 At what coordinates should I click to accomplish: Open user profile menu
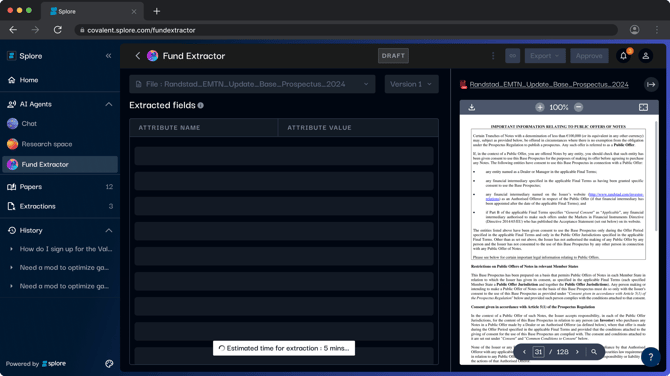point(646,56)
